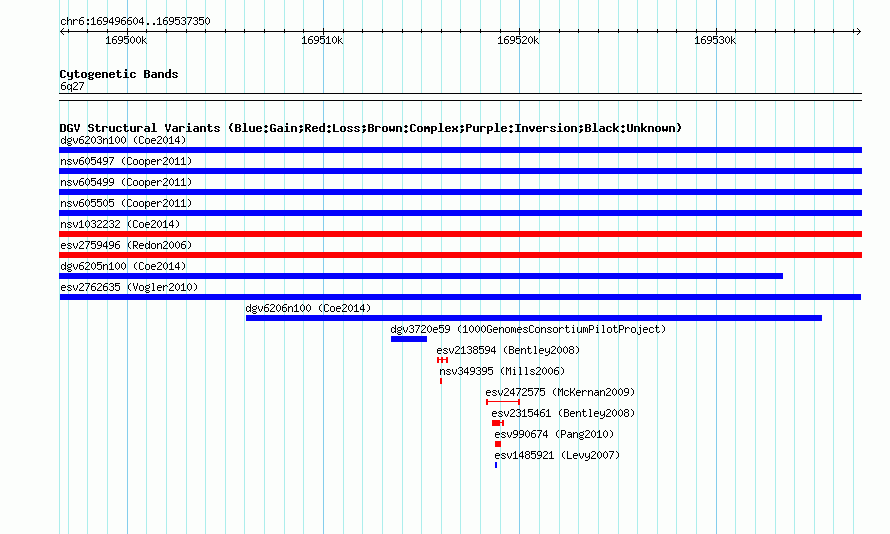
Task: Click the blue bar below nsv605499
Action: pos(460,192)
